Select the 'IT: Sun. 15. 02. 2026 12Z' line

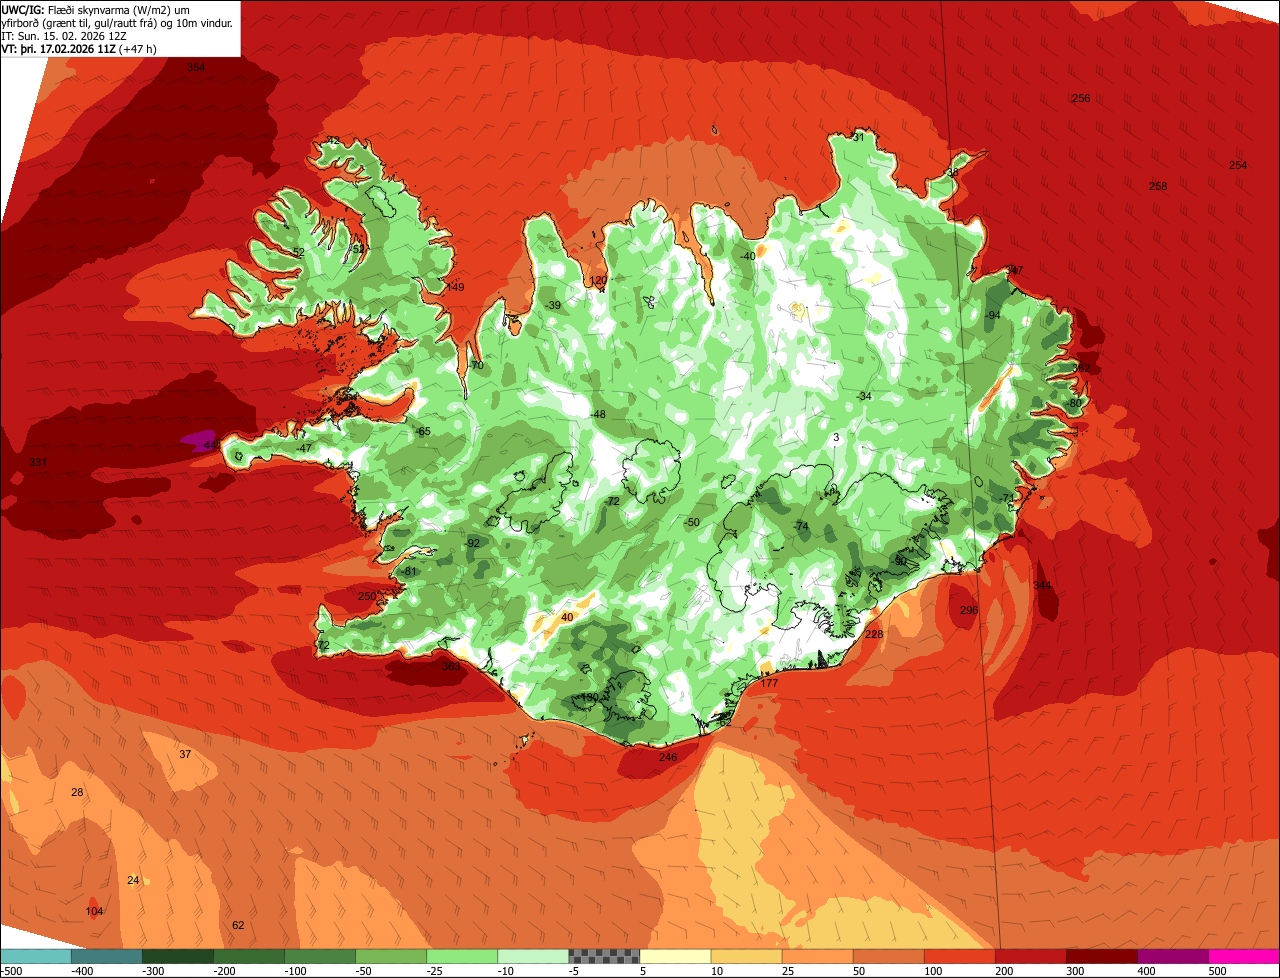point(65,35)
